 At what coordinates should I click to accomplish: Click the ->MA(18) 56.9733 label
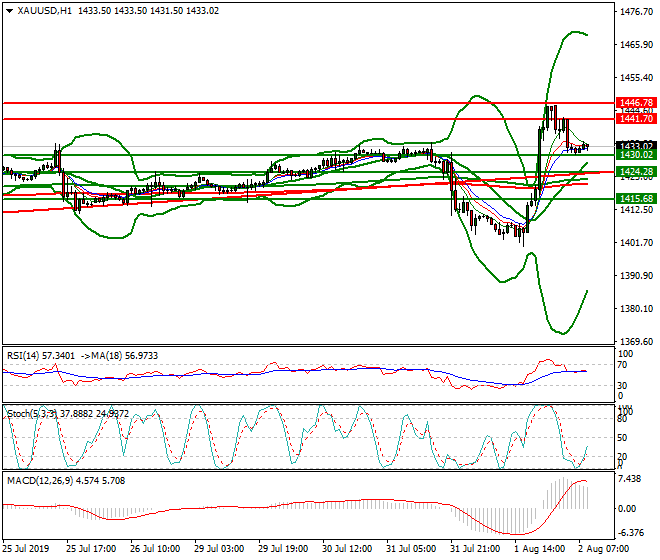120,356
